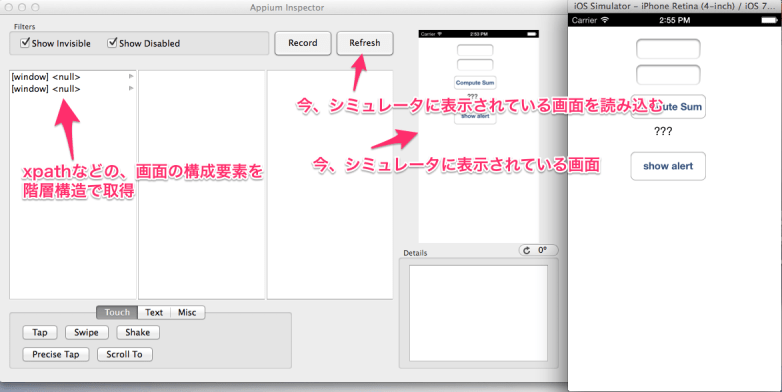Screen dimensions: 782x392
Task: Click the iOS Simulator window title bar
Action: (x=675, y=6)
